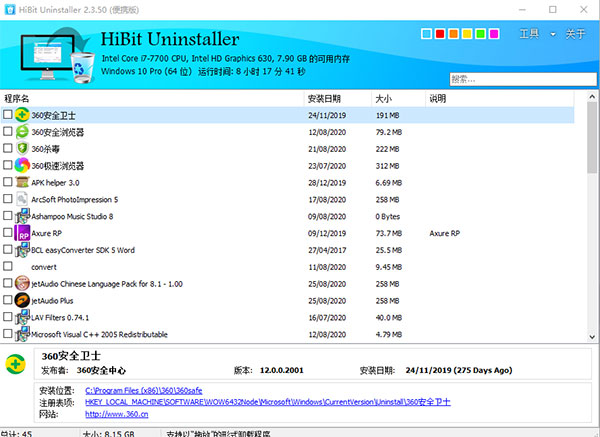Choose the red theme swatch

(x=440, y=34)
